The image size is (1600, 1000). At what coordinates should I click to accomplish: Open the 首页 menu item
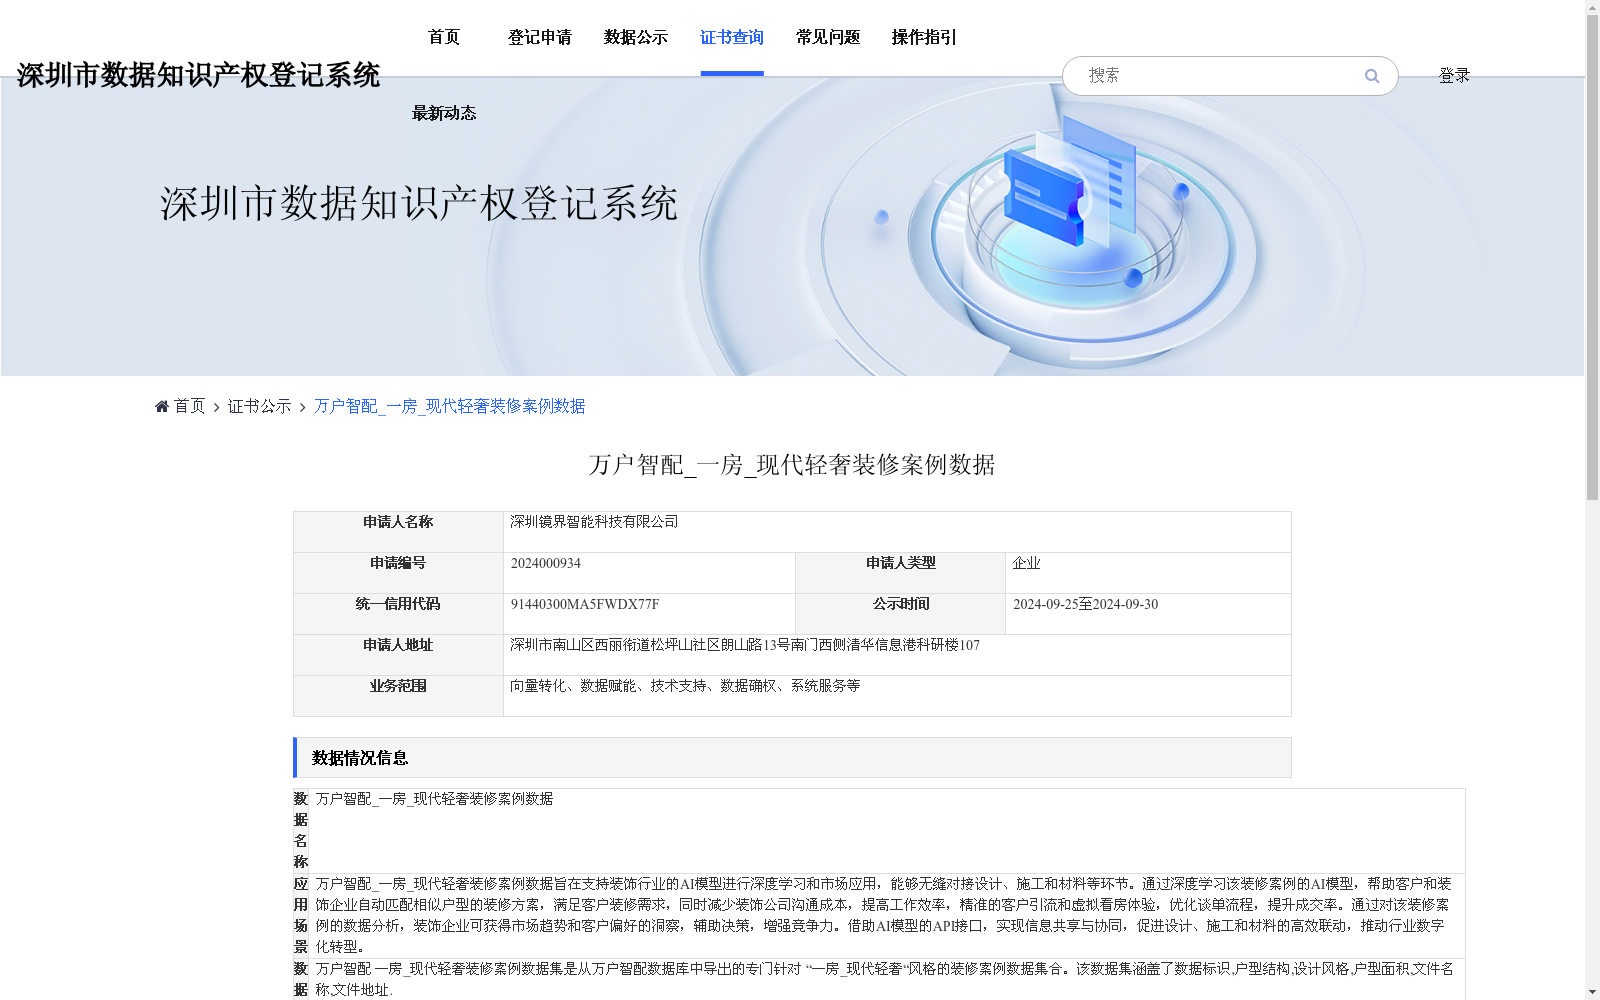[x=444, y=37]
